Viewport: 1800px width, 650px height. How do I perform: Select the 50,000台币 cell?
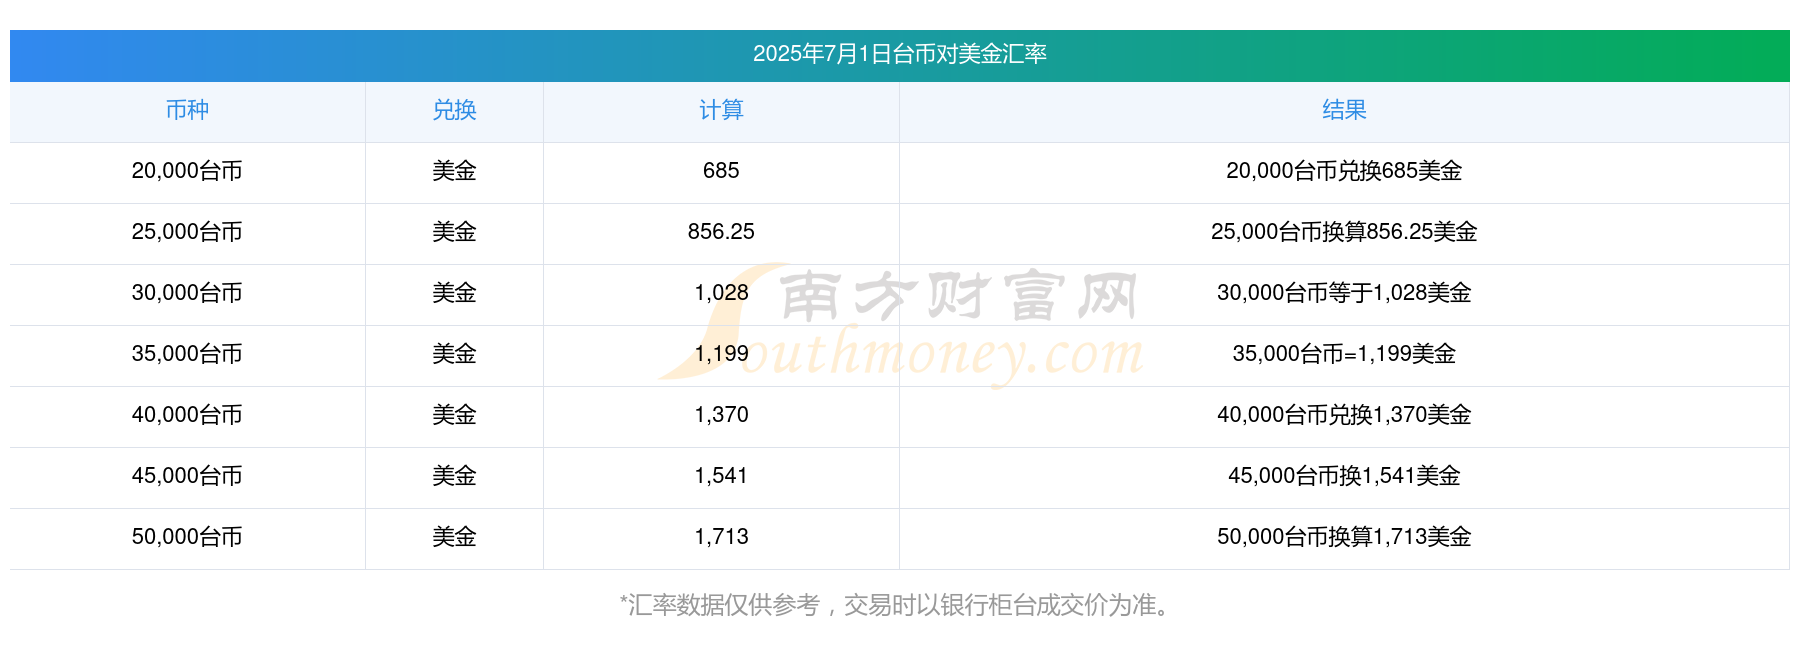point(187,537)
